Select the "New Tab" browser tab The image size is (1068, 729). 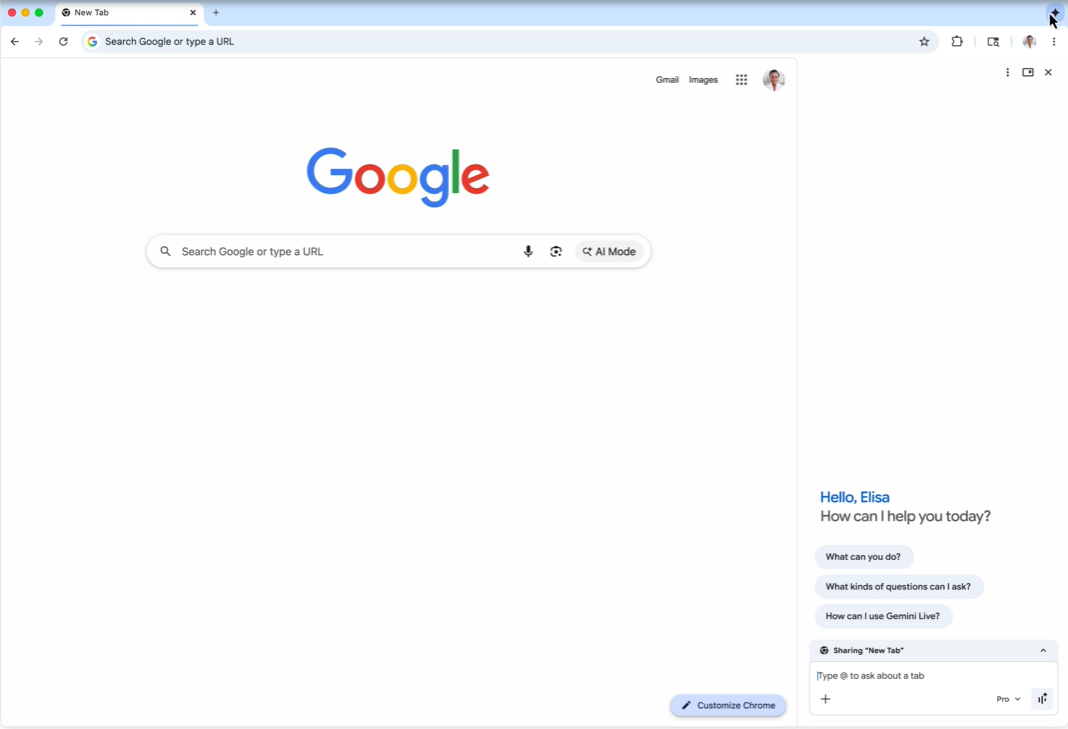click(x=120, y=13)
